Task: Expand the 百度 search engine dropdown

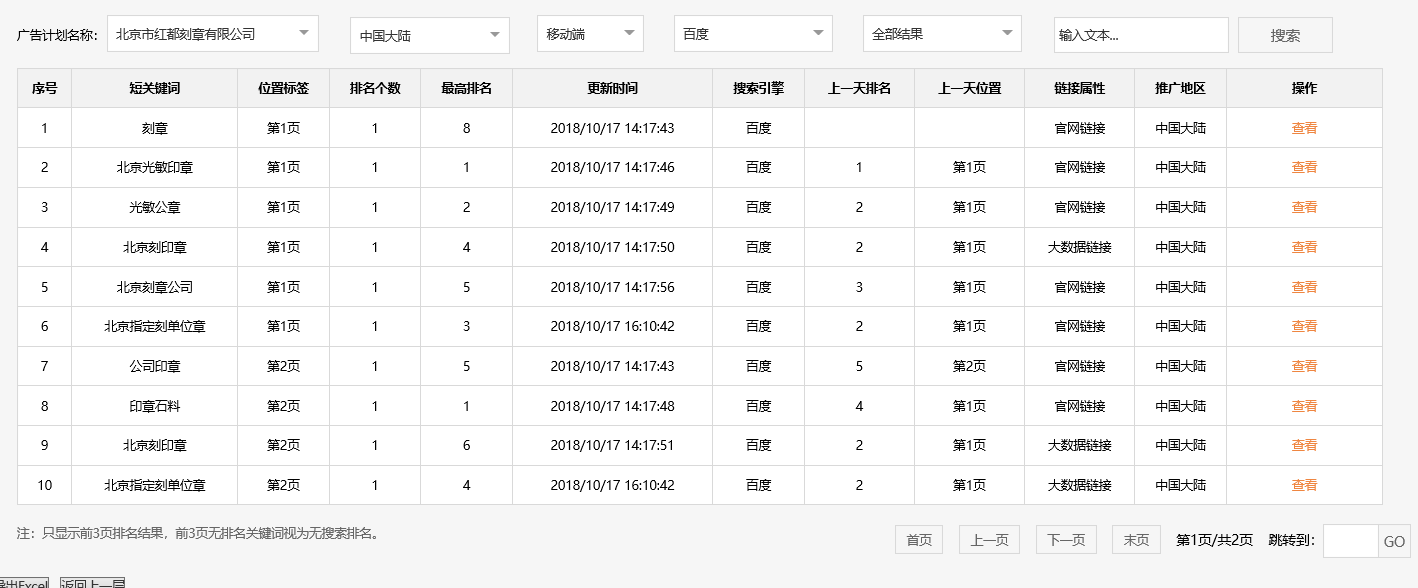Action: 752,33
